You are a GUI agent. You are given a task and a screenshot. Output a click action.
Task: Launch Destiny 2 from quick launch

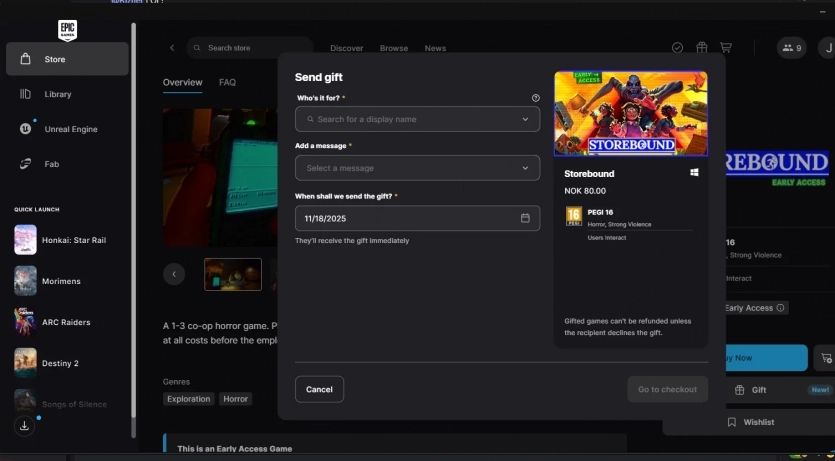(67, 363)
